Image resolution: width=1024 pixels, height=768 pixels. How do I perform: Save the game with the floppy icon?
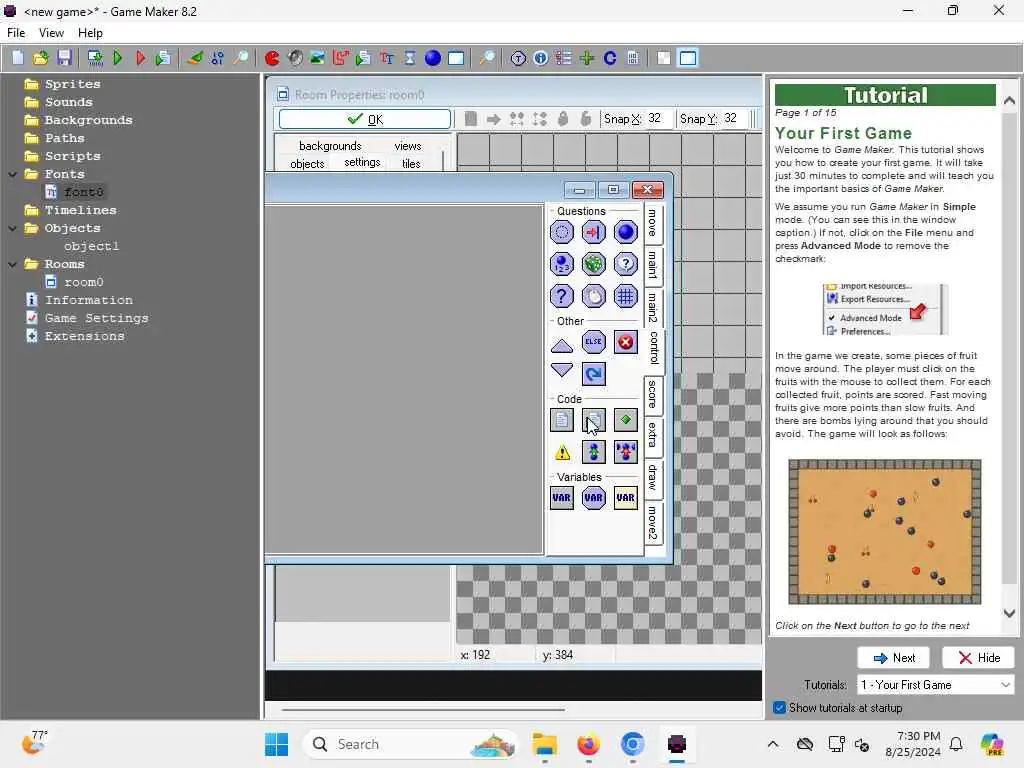(x=63, y=58)
